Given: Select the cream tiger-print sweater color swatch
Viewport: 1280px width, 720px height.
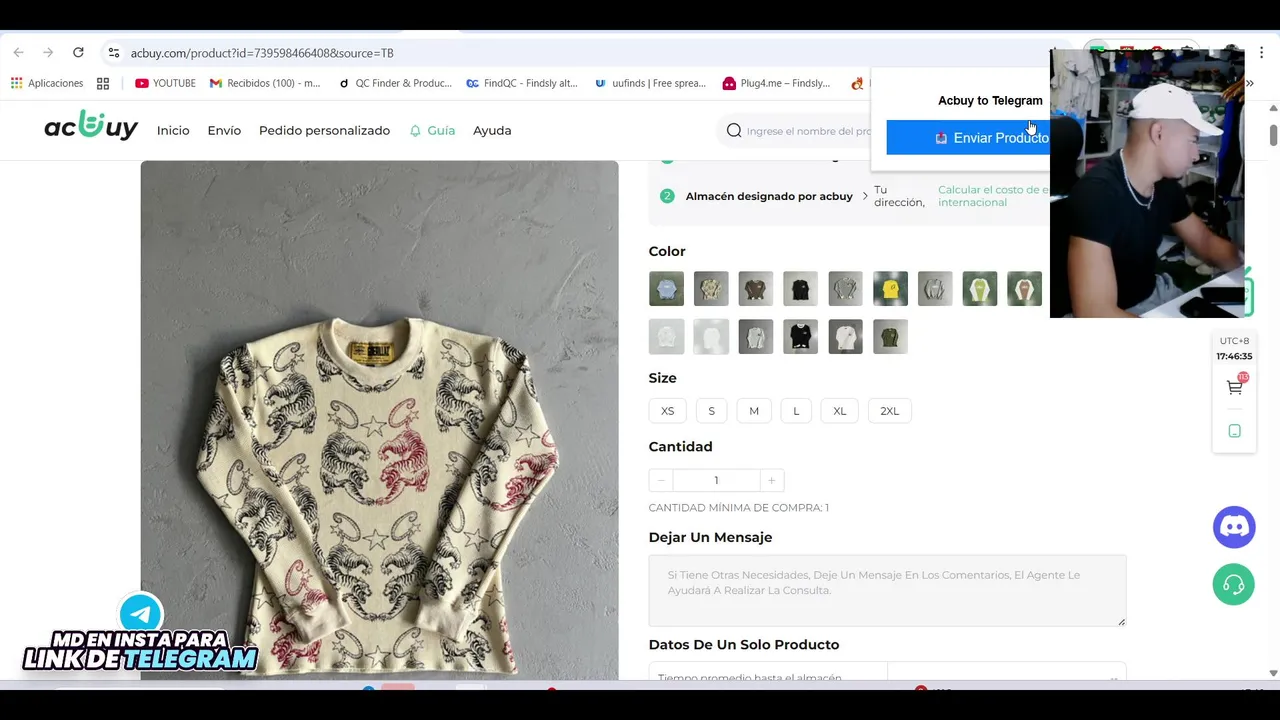Looking at the screenshot, I should coord(711,289).
